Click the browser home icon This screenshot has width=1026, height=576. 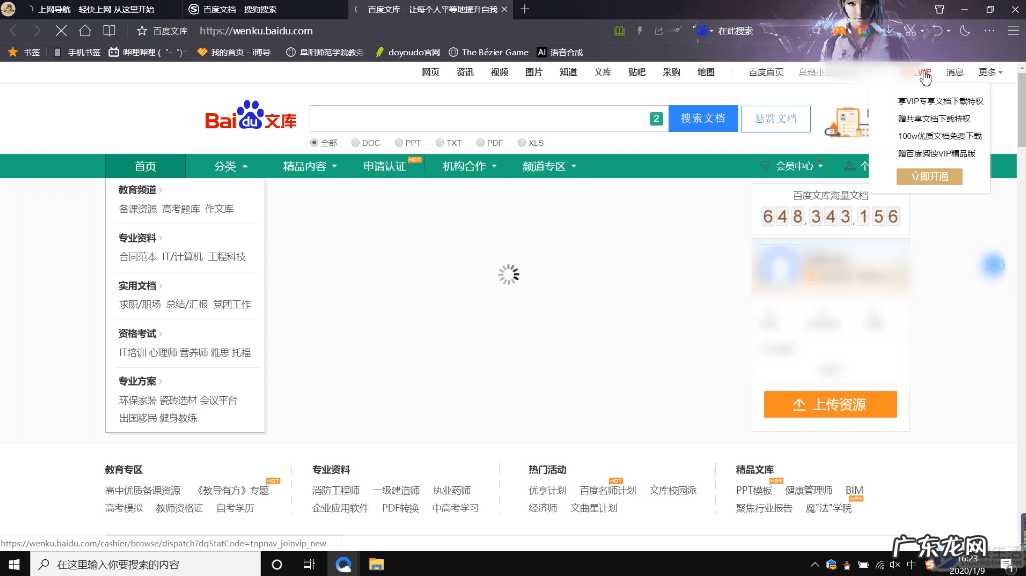[x=85, y=31]
